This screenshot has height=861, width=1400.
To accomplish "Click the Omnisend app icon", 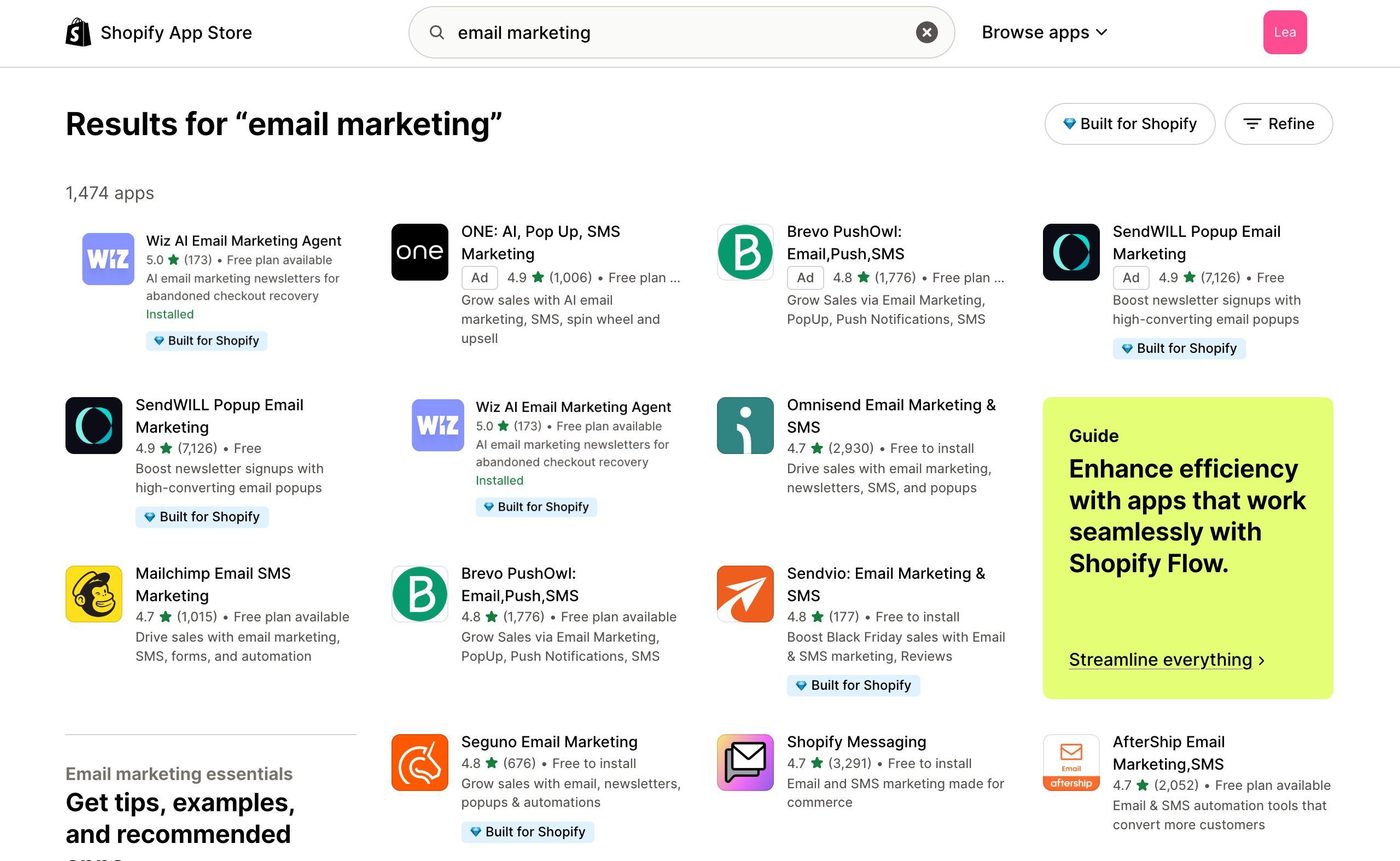I will 745,426.
